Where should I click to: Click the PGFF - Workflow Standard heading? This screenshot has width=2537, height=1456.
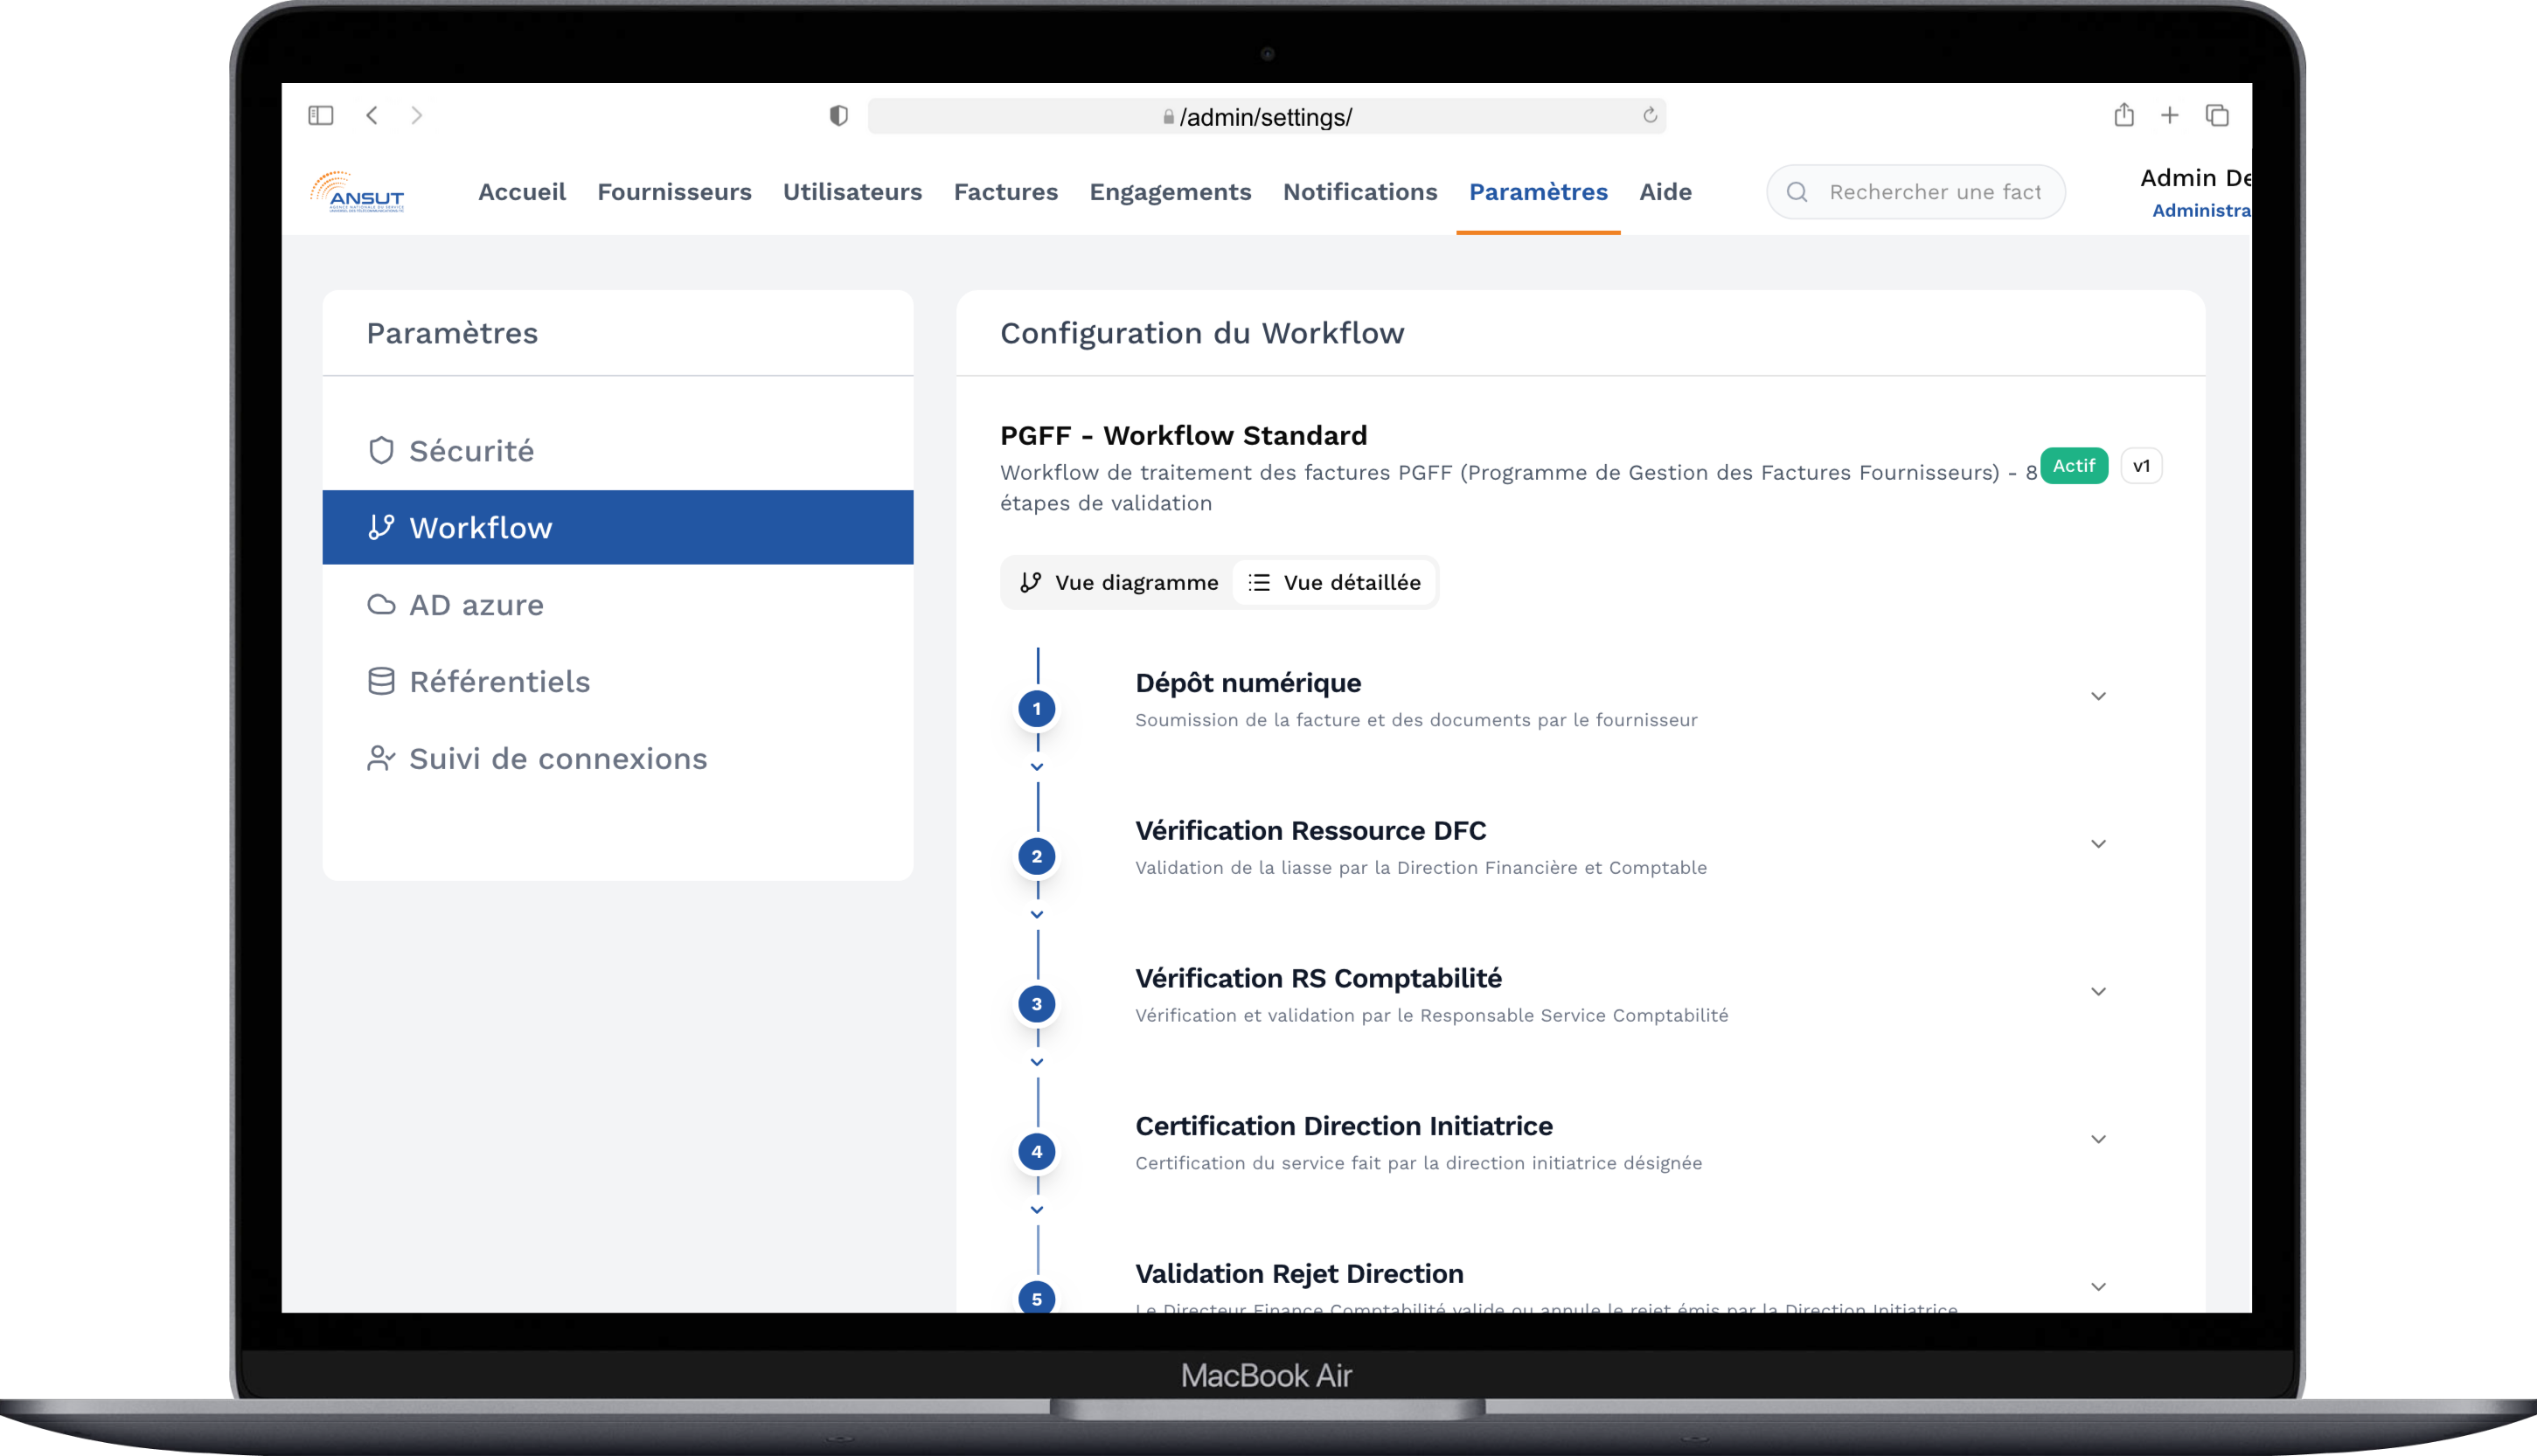(1183, 436)
